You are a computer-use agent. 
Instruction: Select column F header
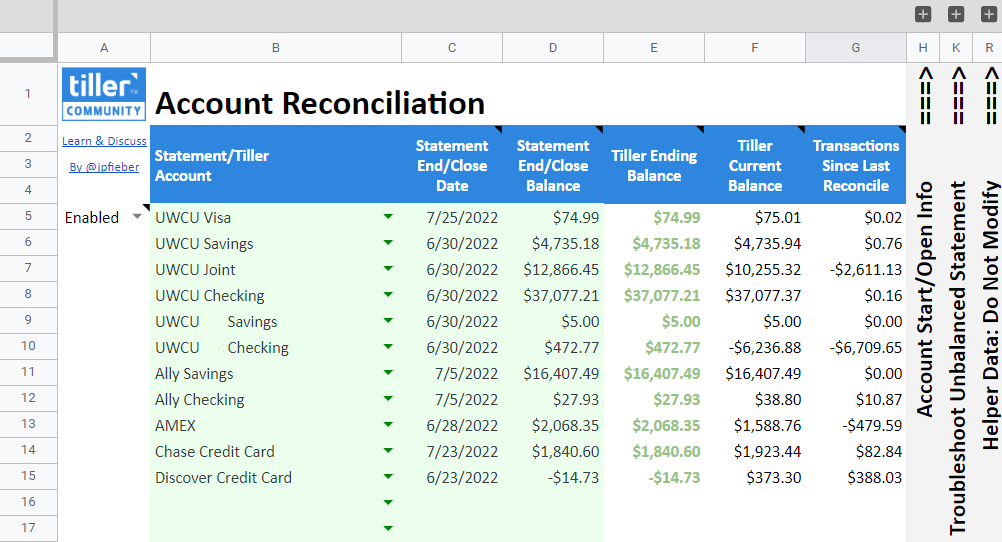tap(755, 48)
